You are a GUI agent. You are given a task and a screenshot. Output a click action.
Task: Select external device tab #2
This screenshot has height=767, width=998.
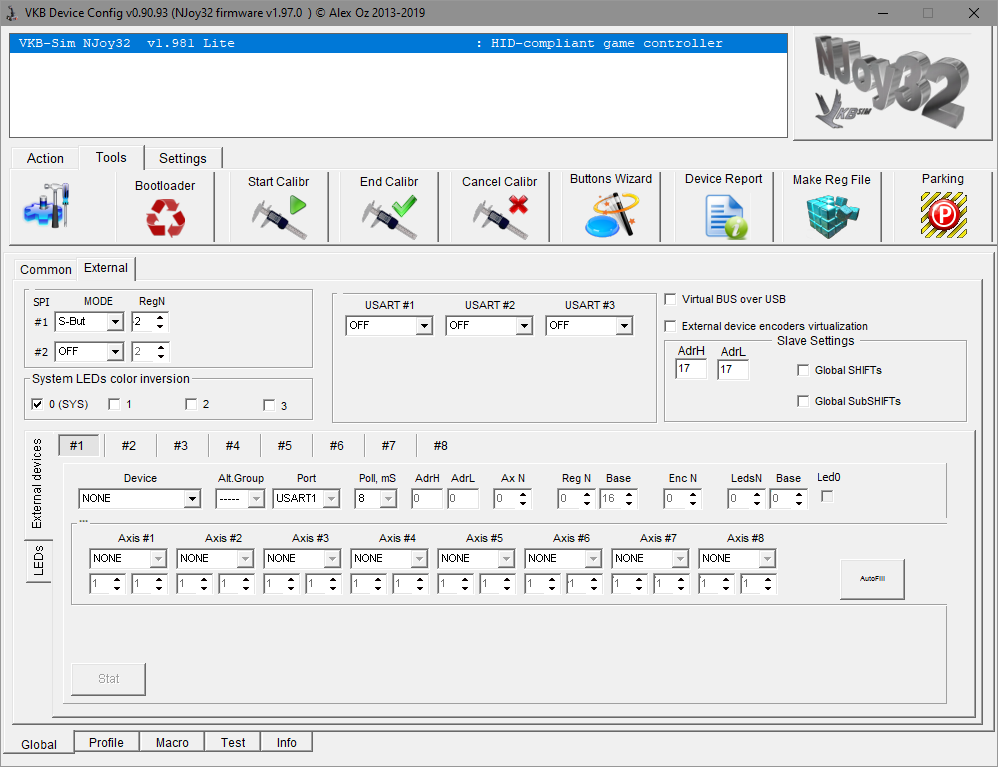coord(129,446)
